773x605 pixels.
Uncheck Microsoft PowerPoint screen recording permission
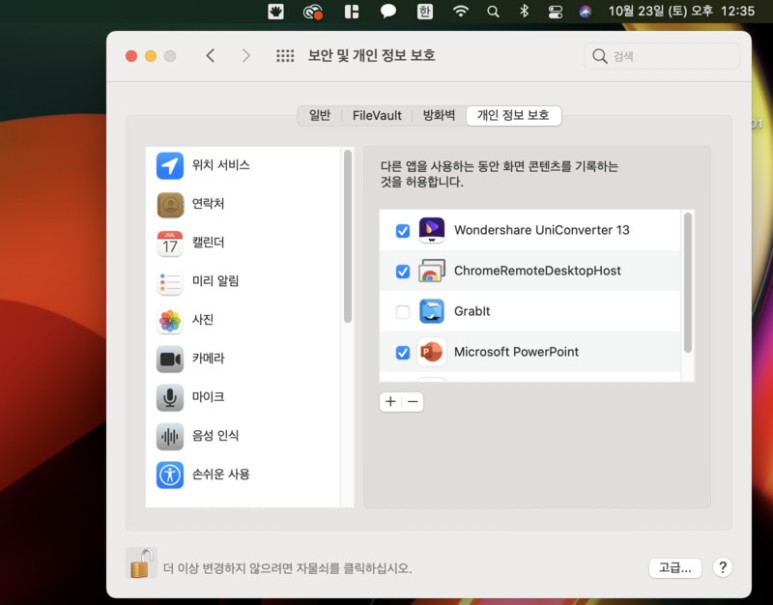tap(403, 353)
